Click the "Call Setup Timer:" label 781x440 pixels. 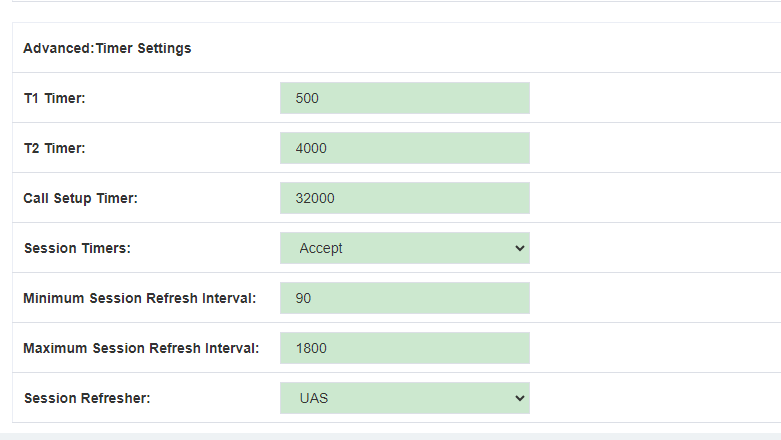(81, 198)
